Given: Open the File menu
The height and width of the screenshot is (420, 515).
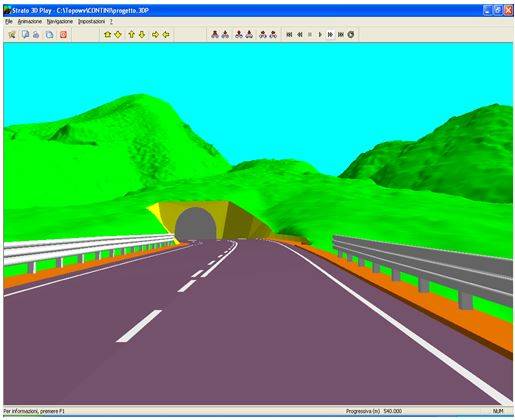Looking at the screenshot, I should (x=9, y=22).
